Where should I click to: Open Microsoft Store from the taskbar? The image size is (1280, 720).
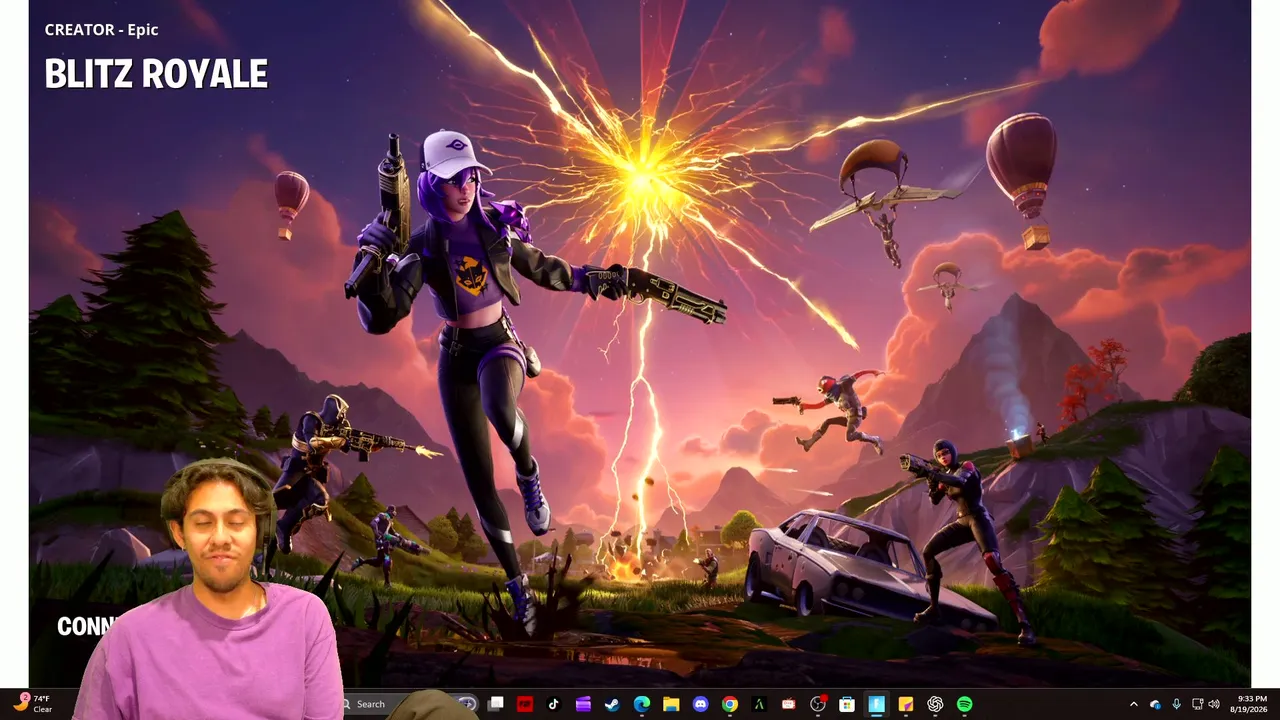pos(847,704)
